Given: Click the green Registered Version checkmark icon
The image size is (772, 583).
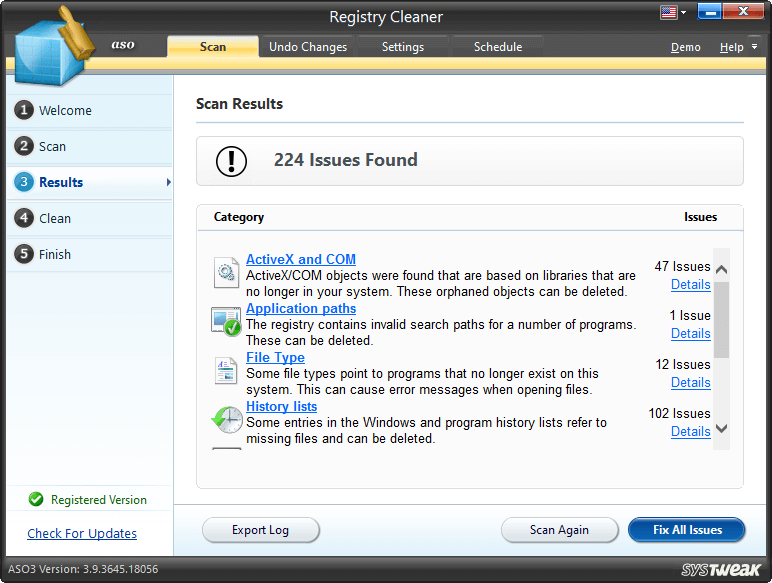Looking at the screenshot, I should [36, 500].
